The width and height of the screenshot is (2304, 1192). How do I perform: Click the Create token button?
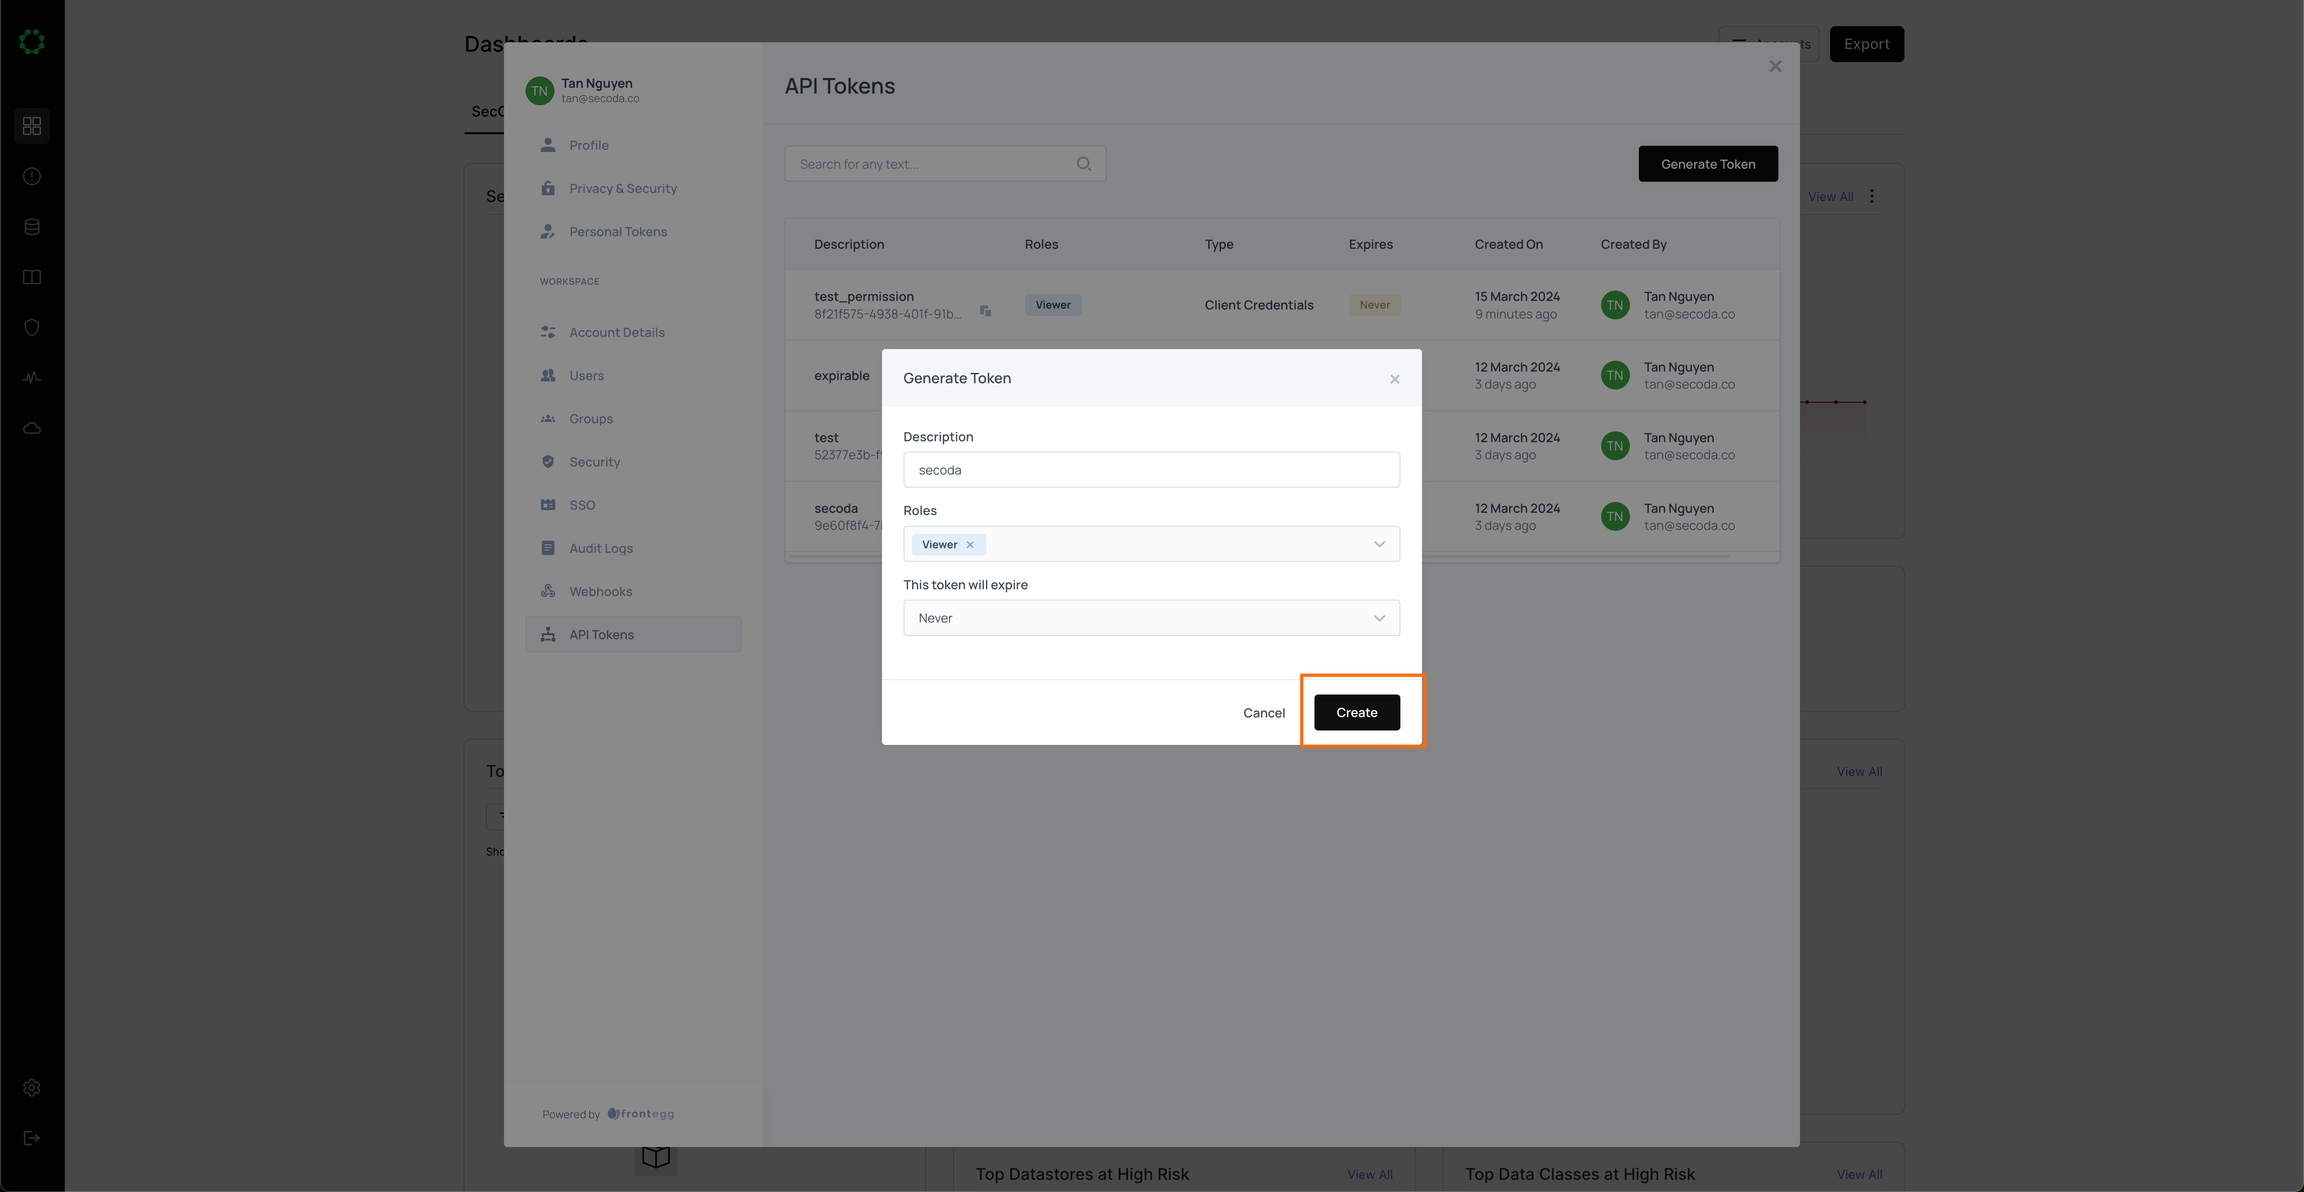pyautogui.click(x=1356, y=712)
